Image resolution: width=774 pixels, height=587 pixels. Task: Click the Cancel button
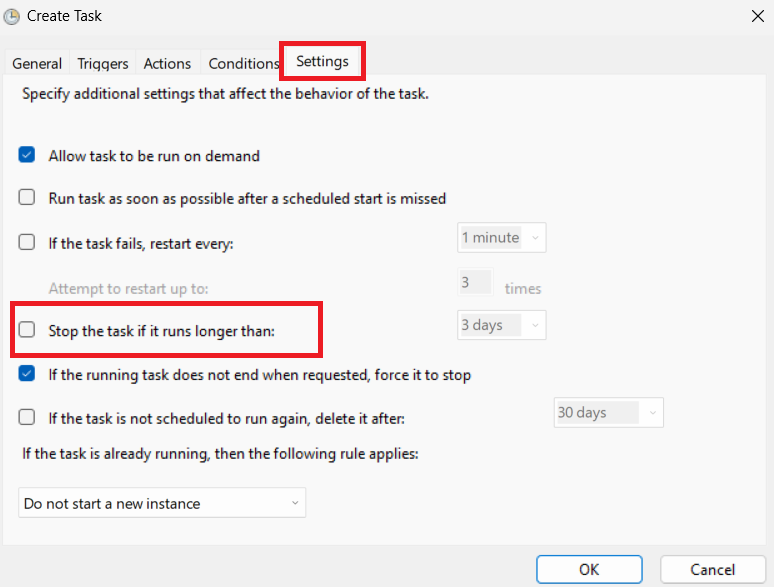[x=712, y=569]
